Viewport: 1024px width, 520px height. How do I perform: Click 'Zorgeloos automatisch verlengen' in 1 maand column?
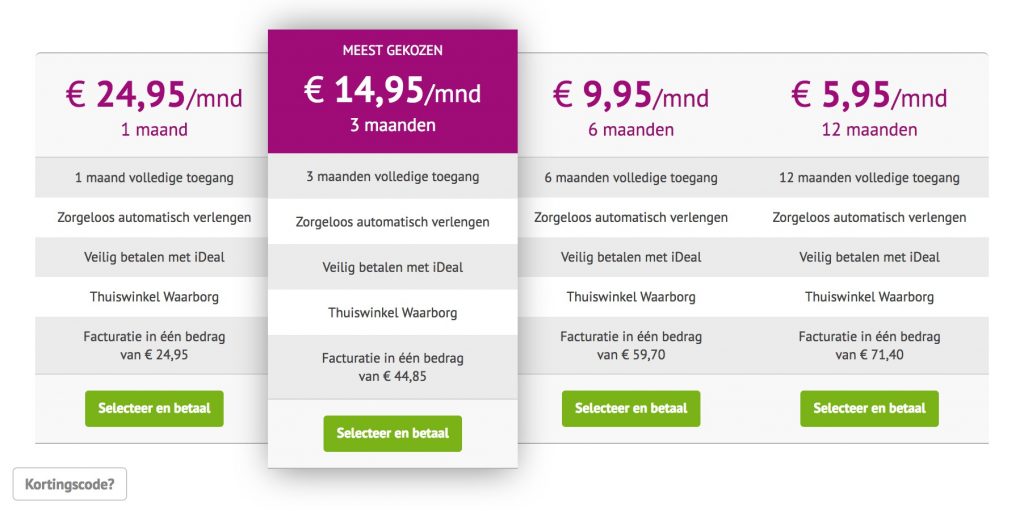pos(154,218)
